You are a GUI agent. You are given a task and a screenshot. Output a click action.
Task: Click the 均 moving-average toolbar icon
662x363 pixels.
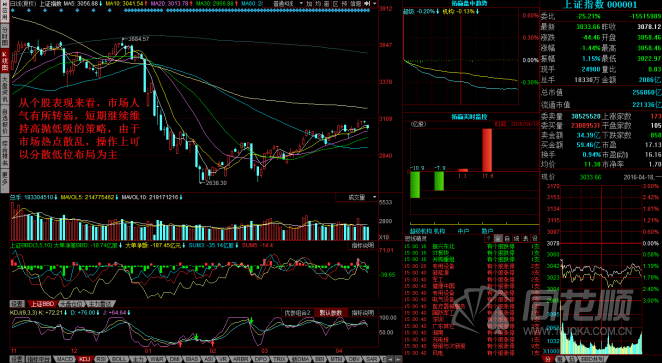click(317, 3)
